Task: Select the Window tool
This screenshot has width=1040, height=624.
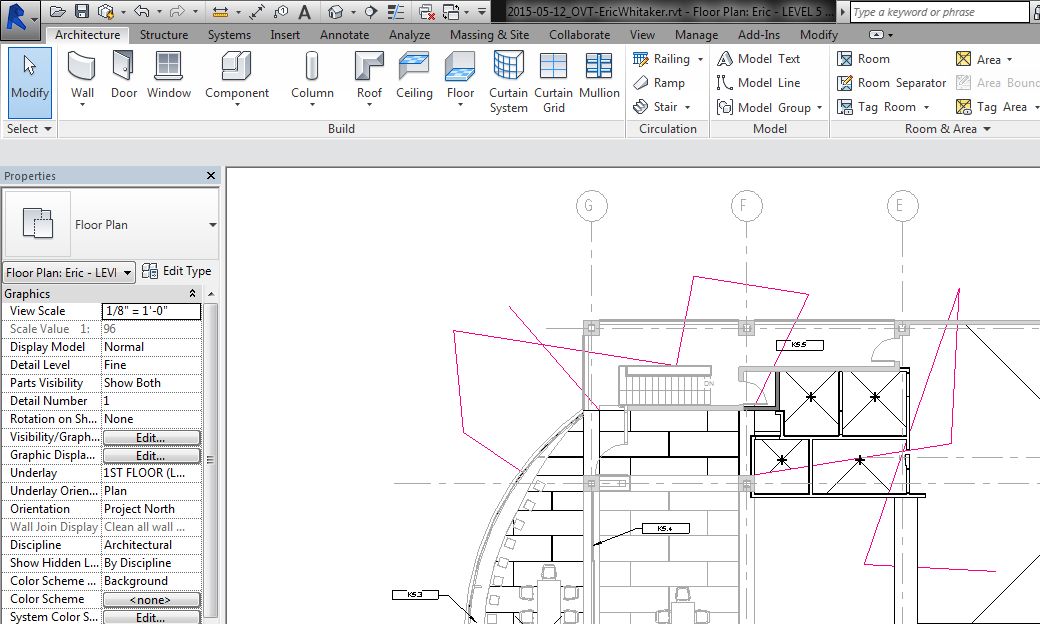Action: click(x=168, y=76)
